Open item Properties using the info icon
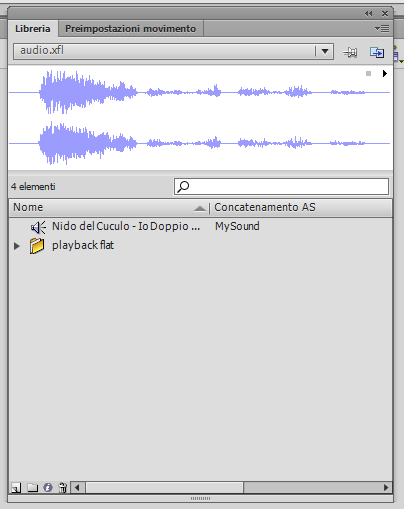Image resolution: width=404 pixels, height=509 pixels. point(48,488)
